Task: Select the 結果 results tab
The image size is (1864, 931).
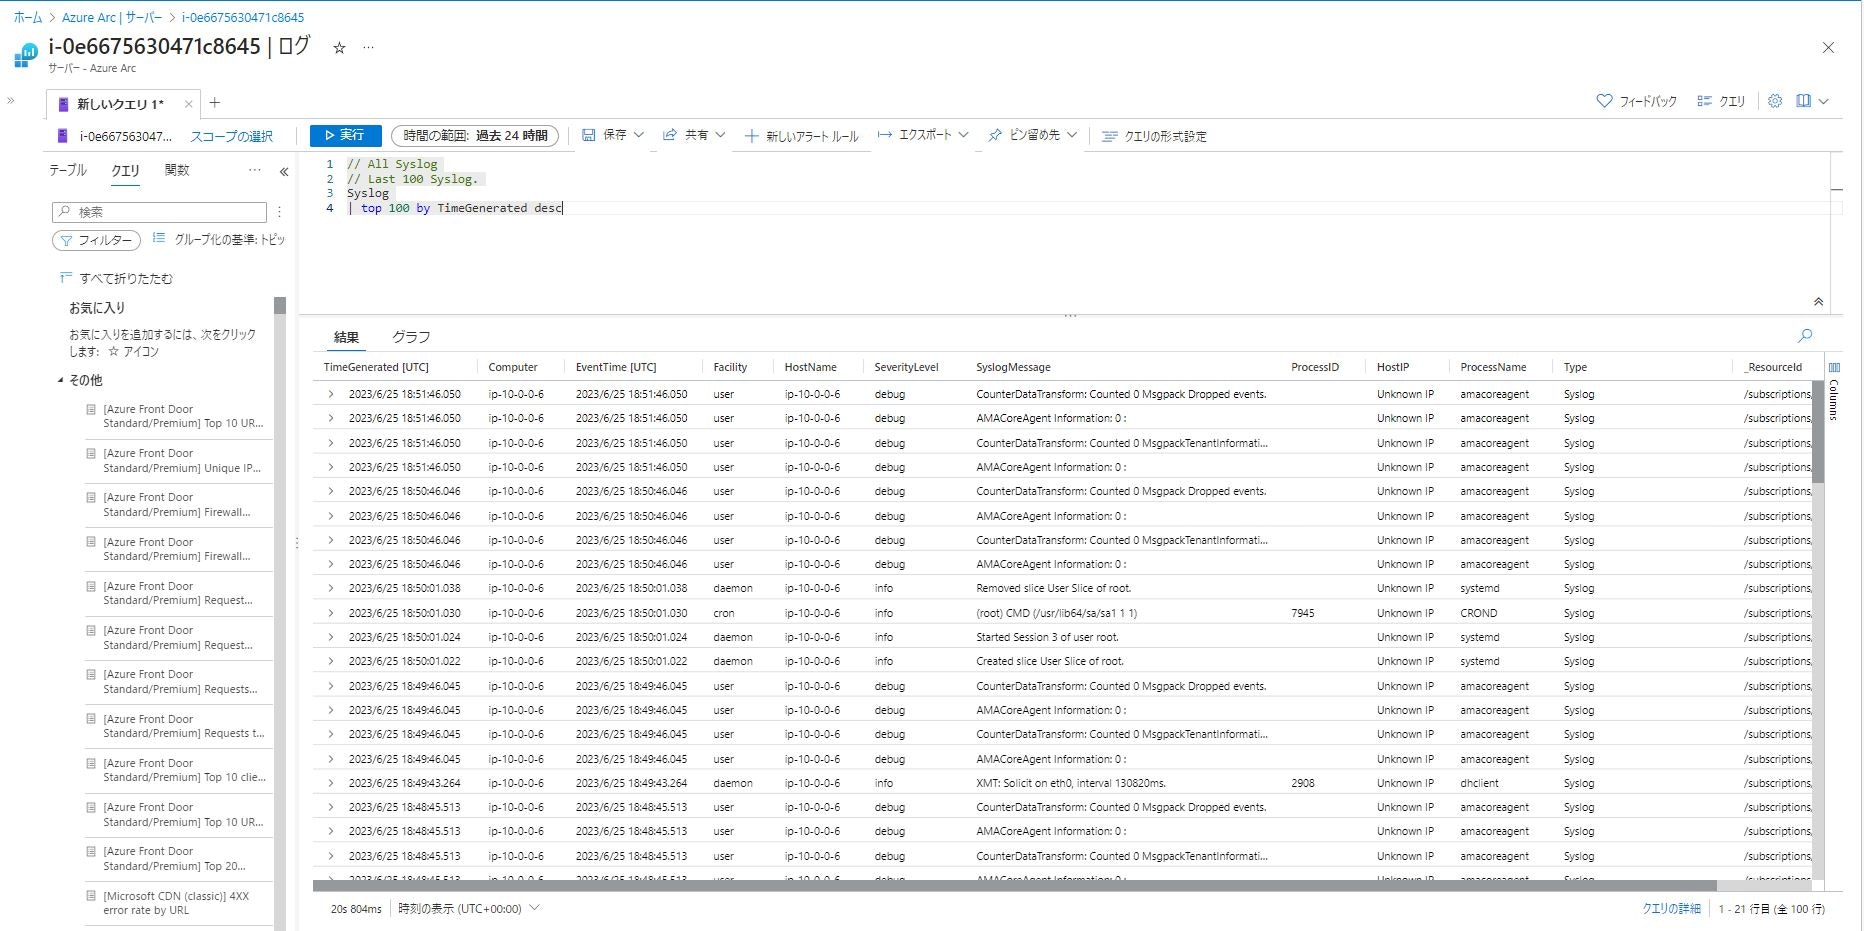Action: (x=346, y=337)
